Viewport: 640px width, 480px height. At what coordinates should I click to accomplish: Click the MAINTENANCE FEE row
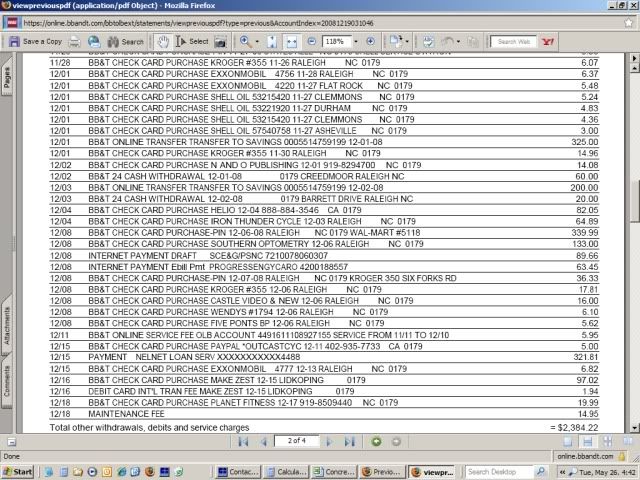point(324,414)
